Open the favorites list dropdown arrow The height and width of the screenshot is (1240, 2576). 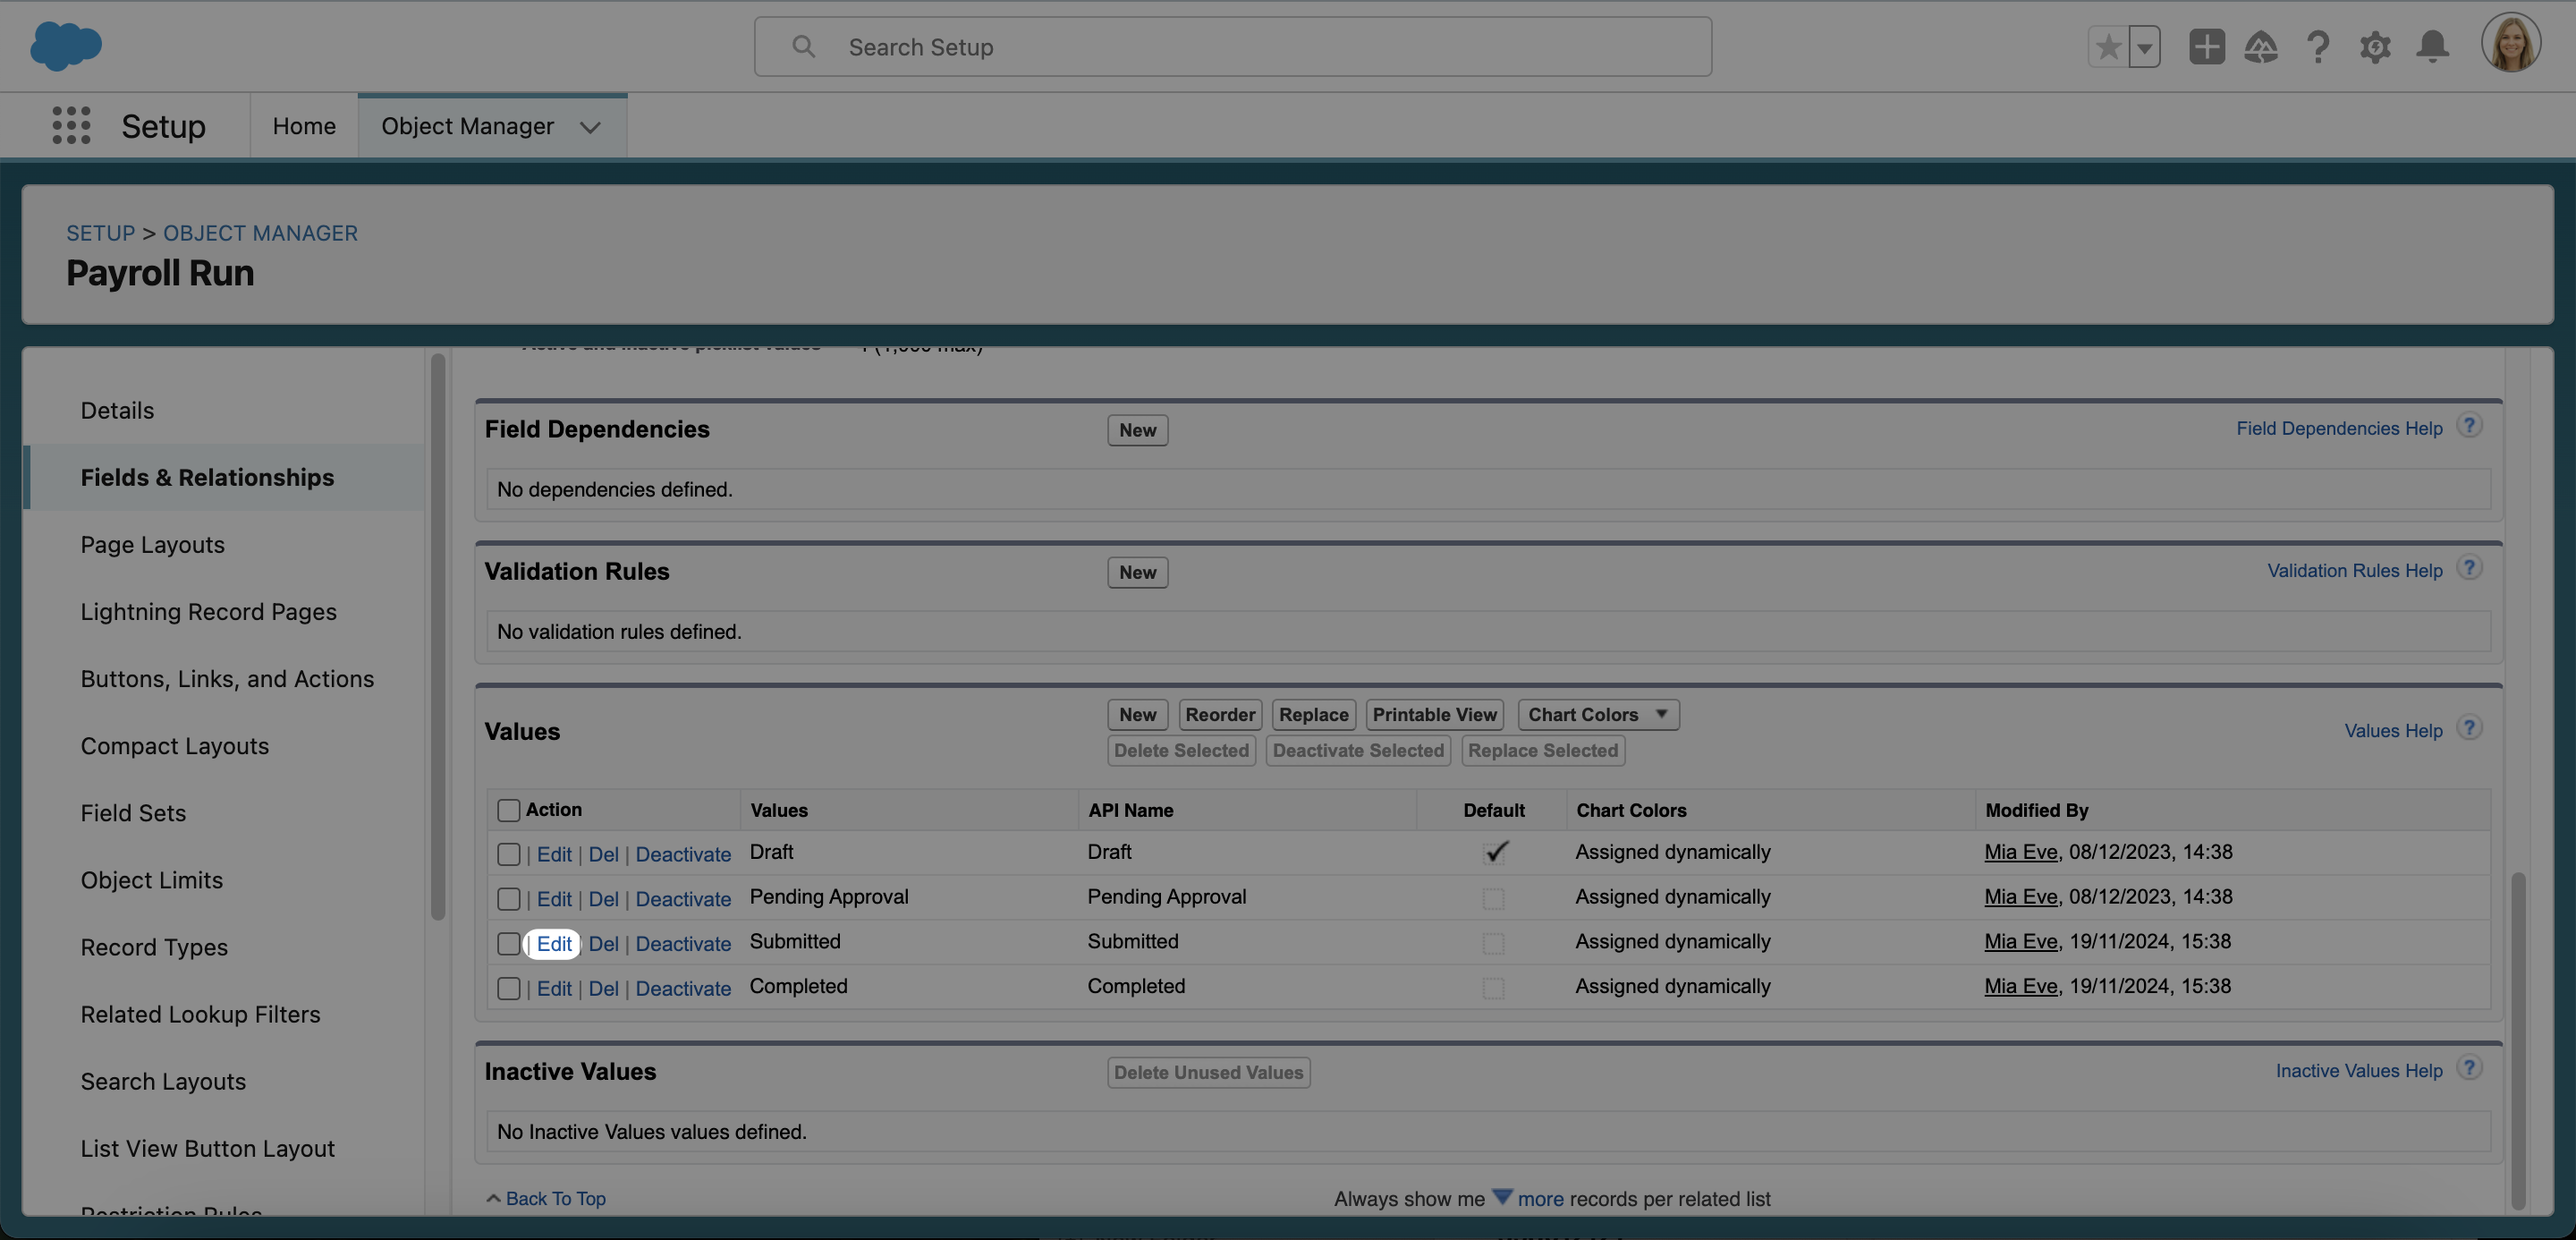[x=2143, y=46]
